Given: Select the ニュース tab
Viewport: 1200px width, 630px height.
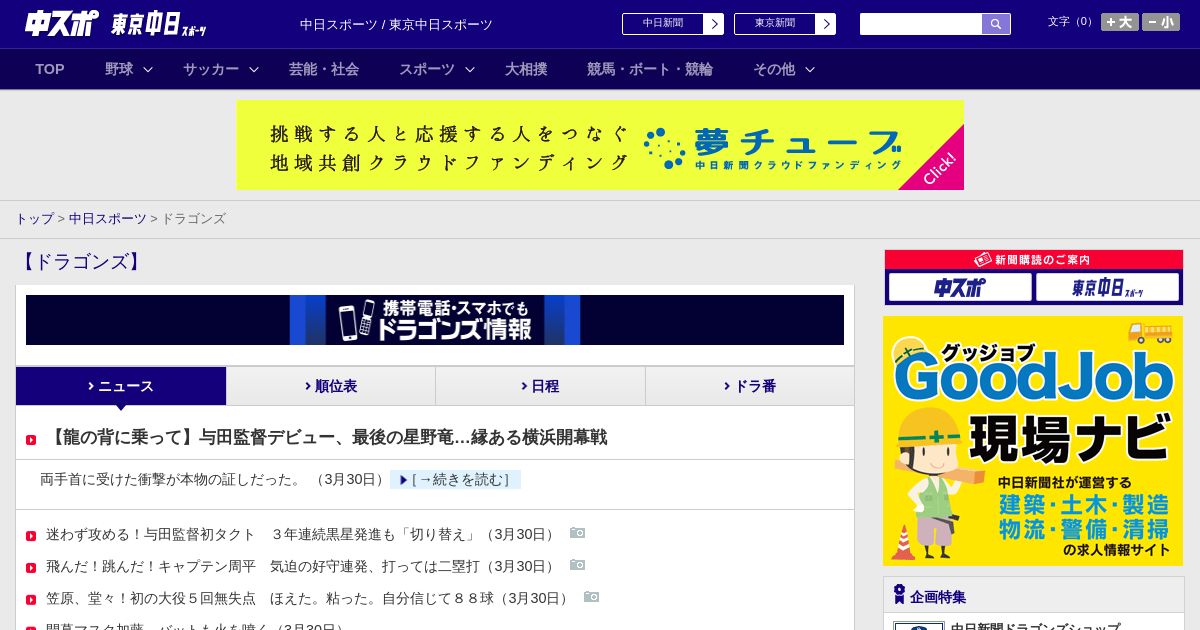Looking at the screenshot, I should coord(121,386).
